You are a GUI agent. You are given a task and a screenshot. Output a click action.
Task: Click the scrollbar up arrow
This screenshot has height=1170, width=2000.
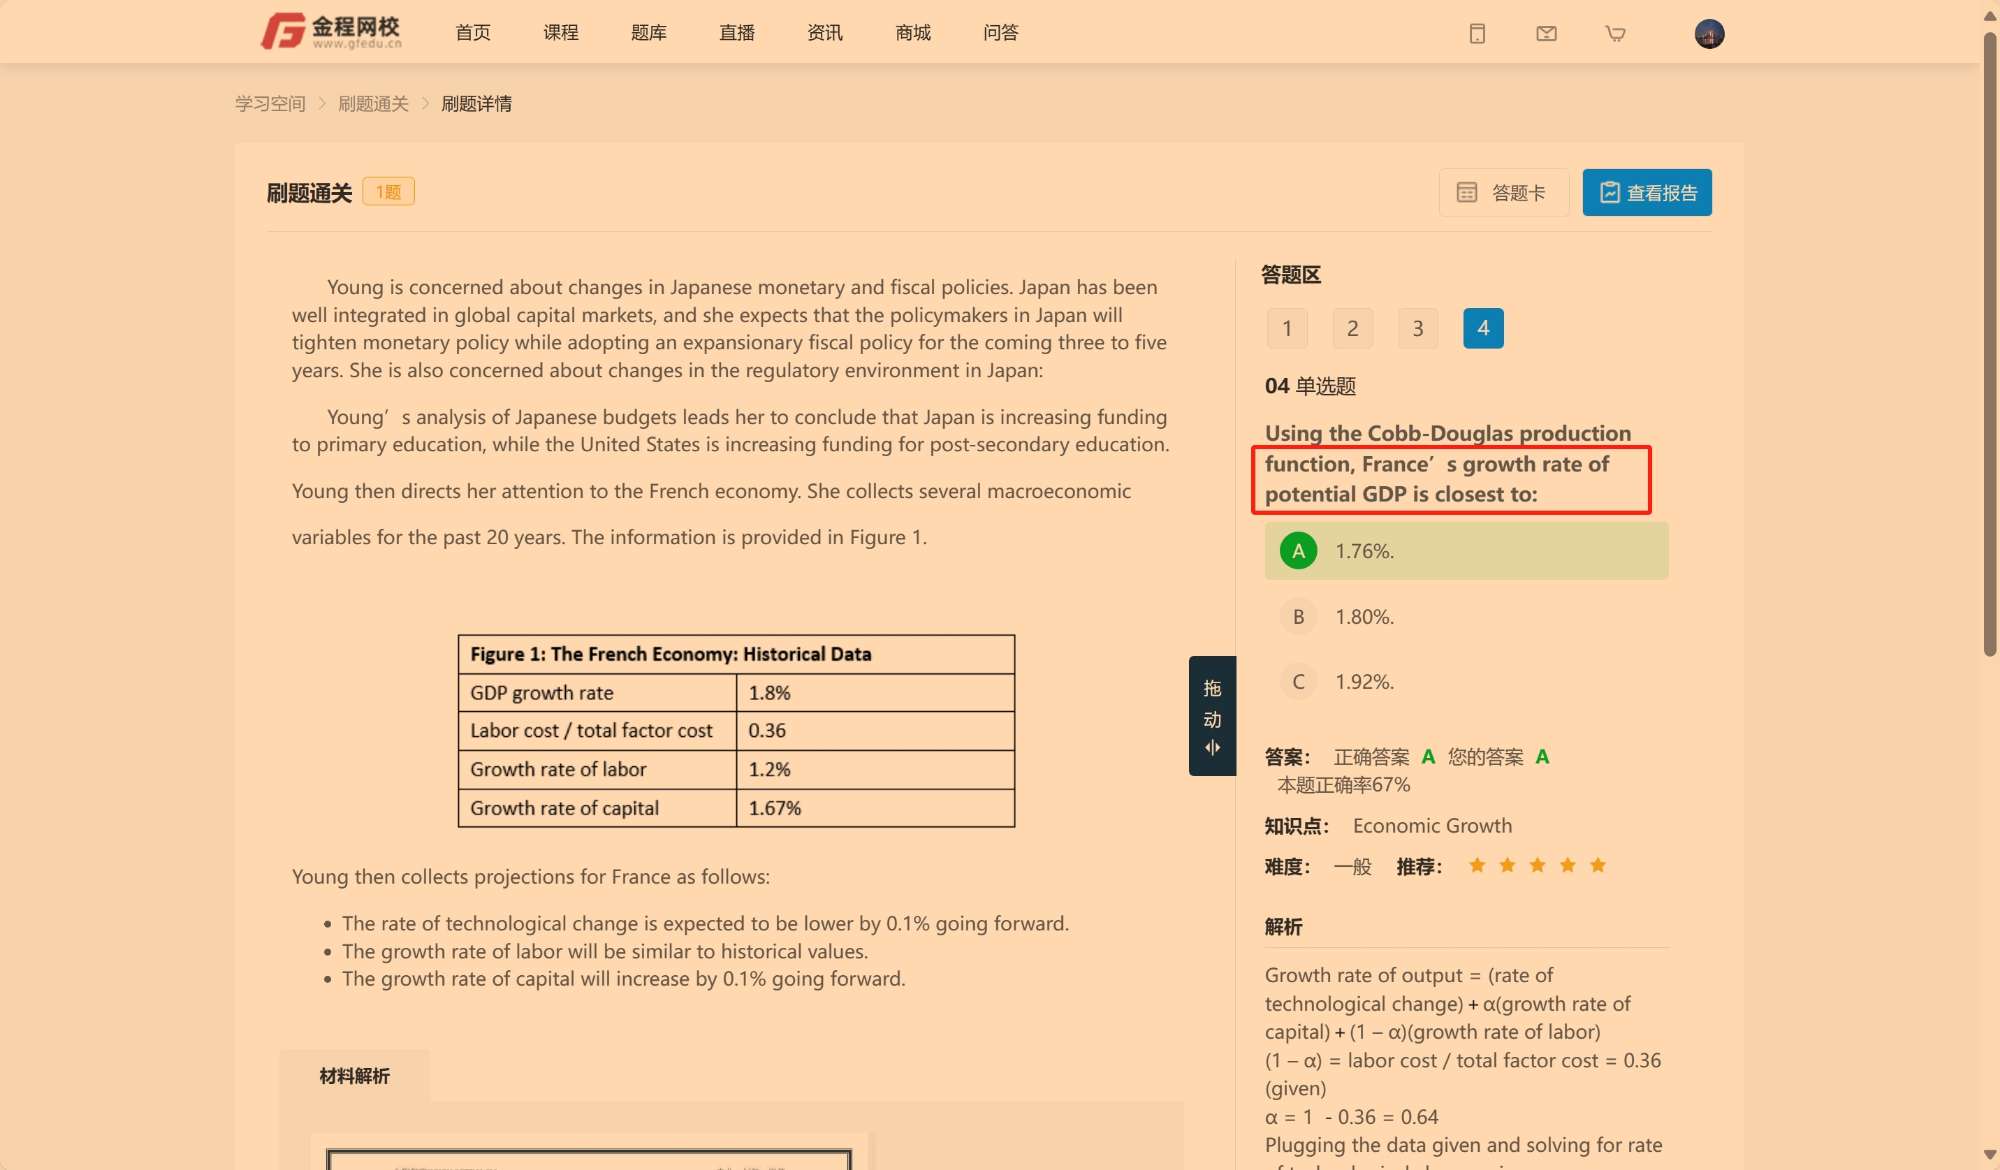tap(1990, 16)
